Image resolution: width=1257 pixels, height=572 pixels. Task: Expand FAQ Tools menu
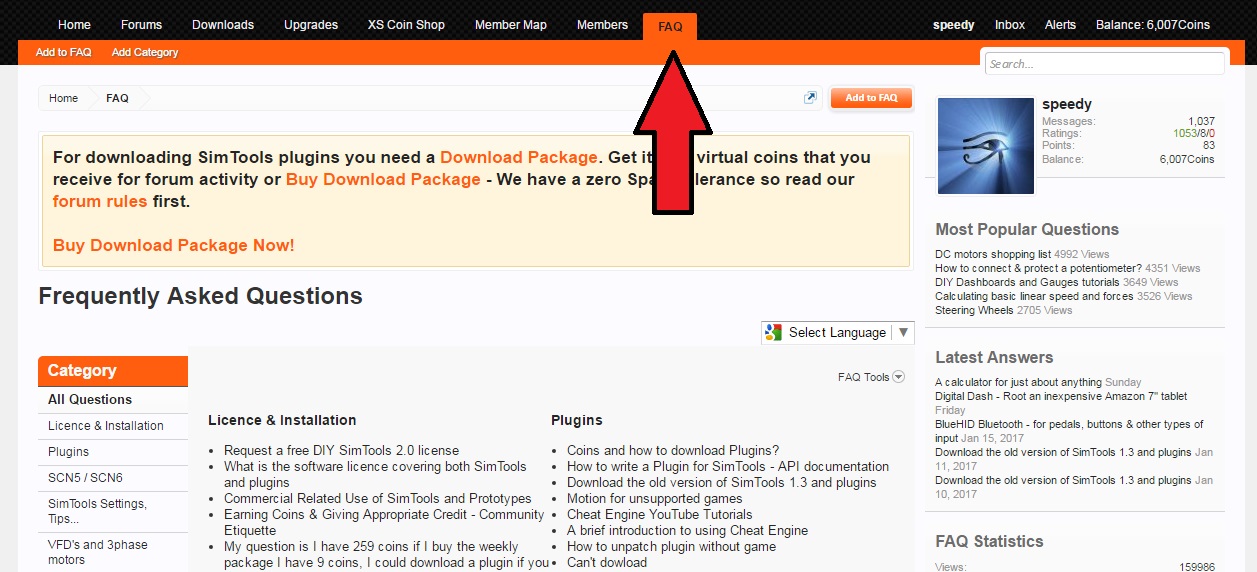tap(871, 377)
